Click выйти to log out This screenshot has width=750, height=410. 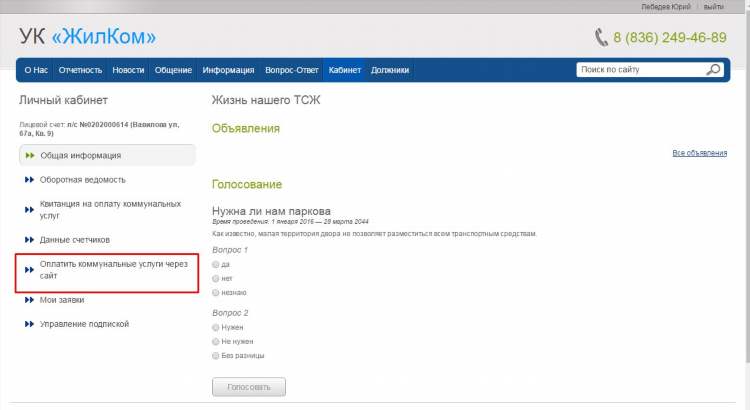pos(714,7)
